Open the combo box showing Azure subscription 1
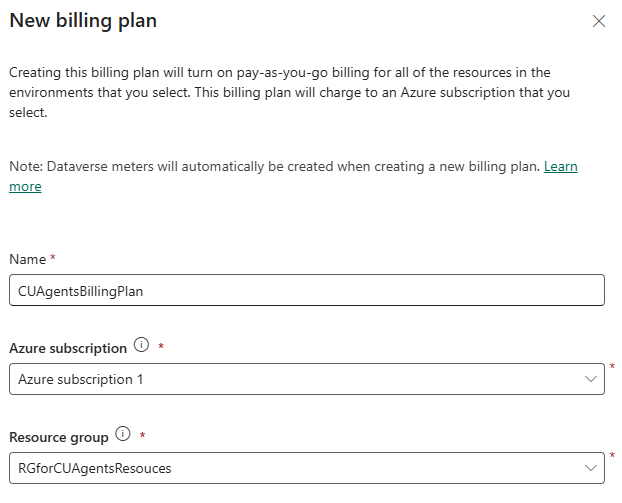The image size is (622, 503). [307, 379]
